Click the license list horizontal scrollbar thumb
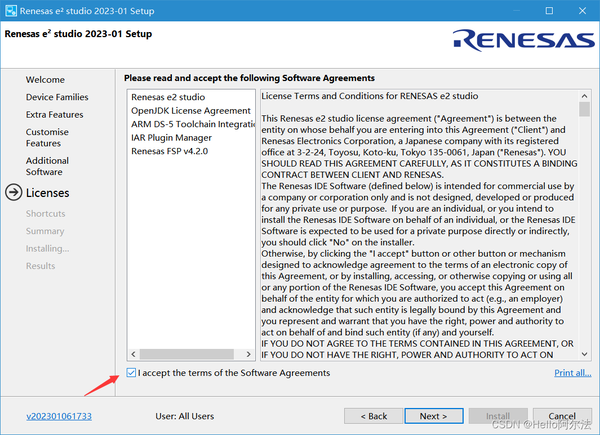This screenshot has height=435, width=600. [187, 354]
